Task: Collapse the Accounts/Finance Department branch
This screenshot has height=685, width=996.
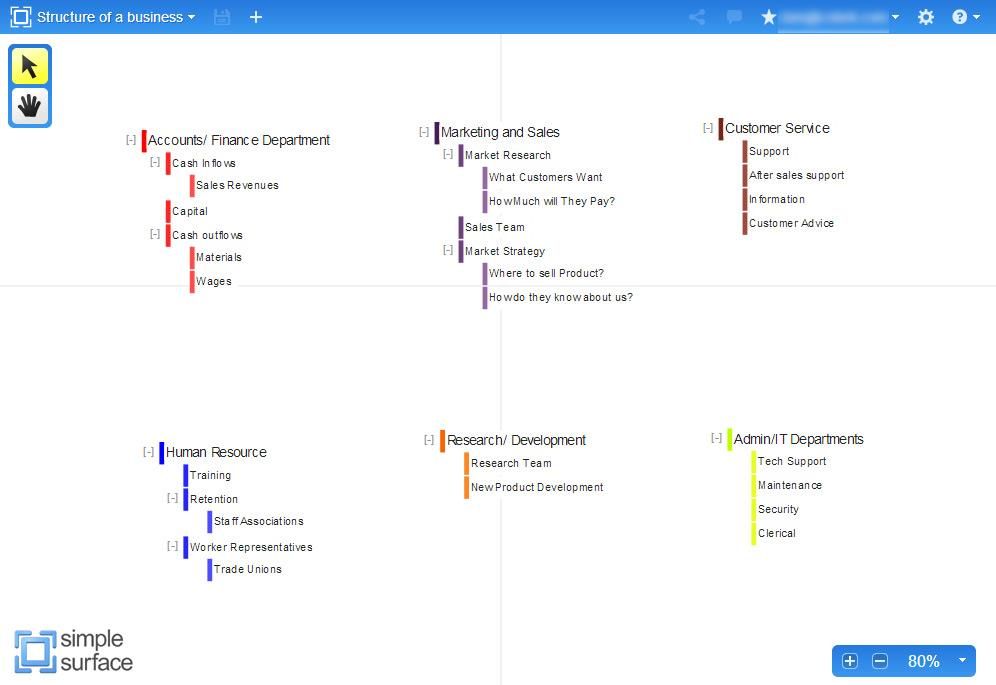Action: pyautogui.click(x=131, y=140)
